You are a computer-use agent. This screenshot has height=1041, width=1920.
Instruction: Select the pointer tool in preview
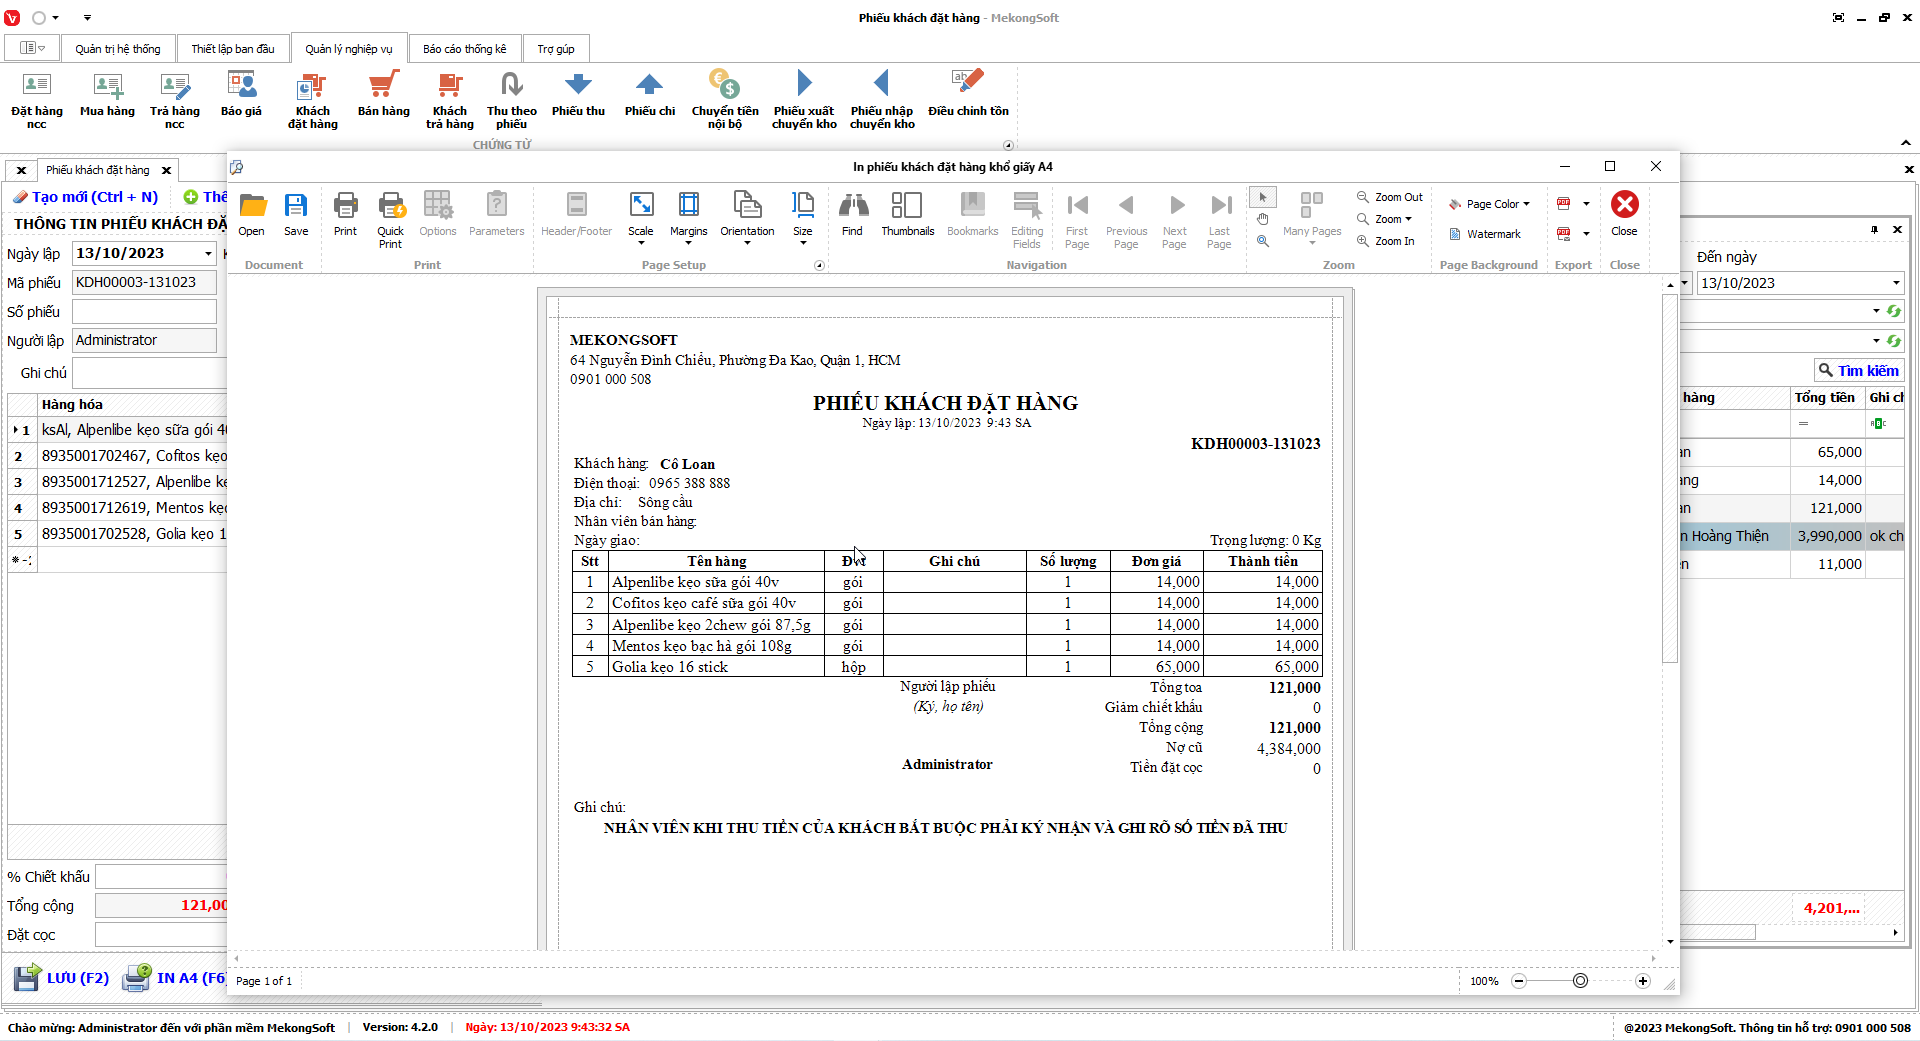tap(1263, 197)
